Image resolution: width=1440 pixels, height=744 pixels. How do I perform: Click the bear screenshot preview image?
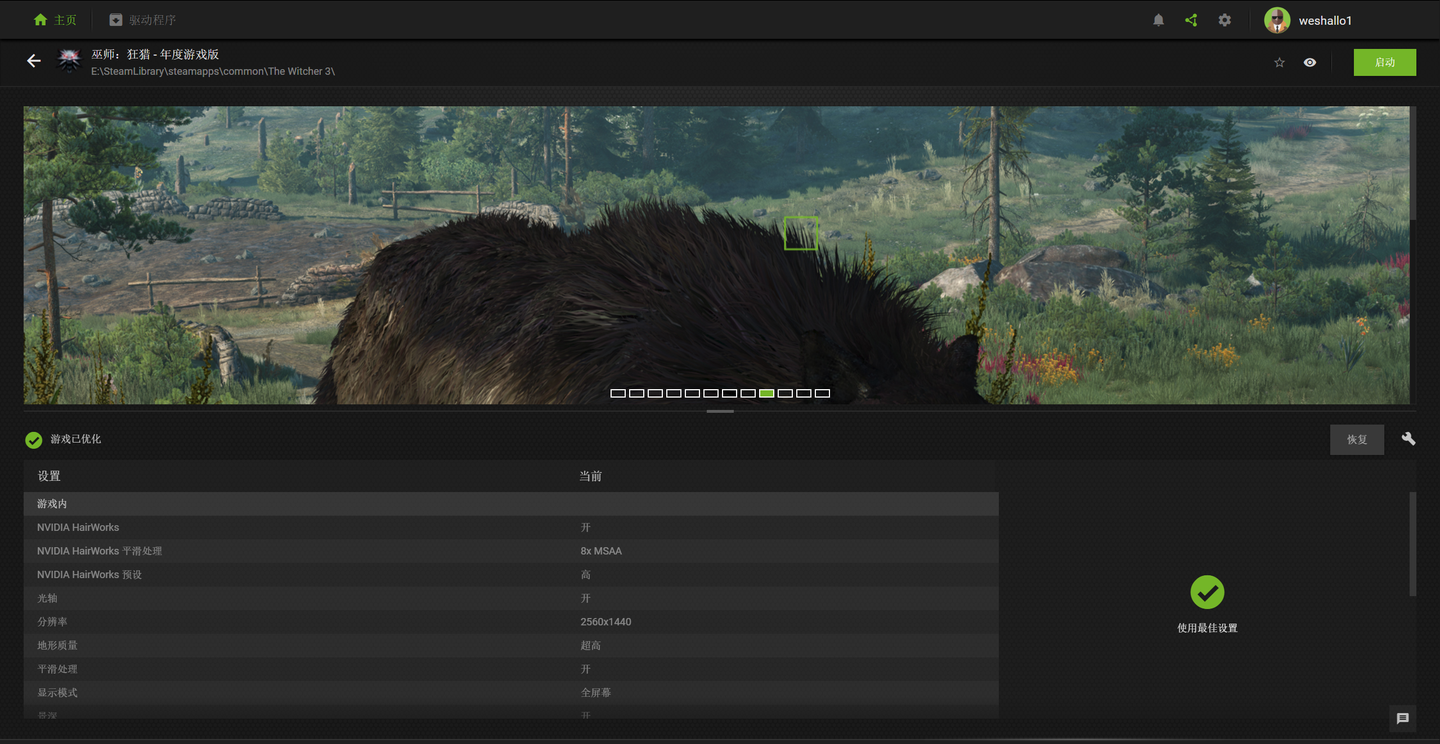716,255
